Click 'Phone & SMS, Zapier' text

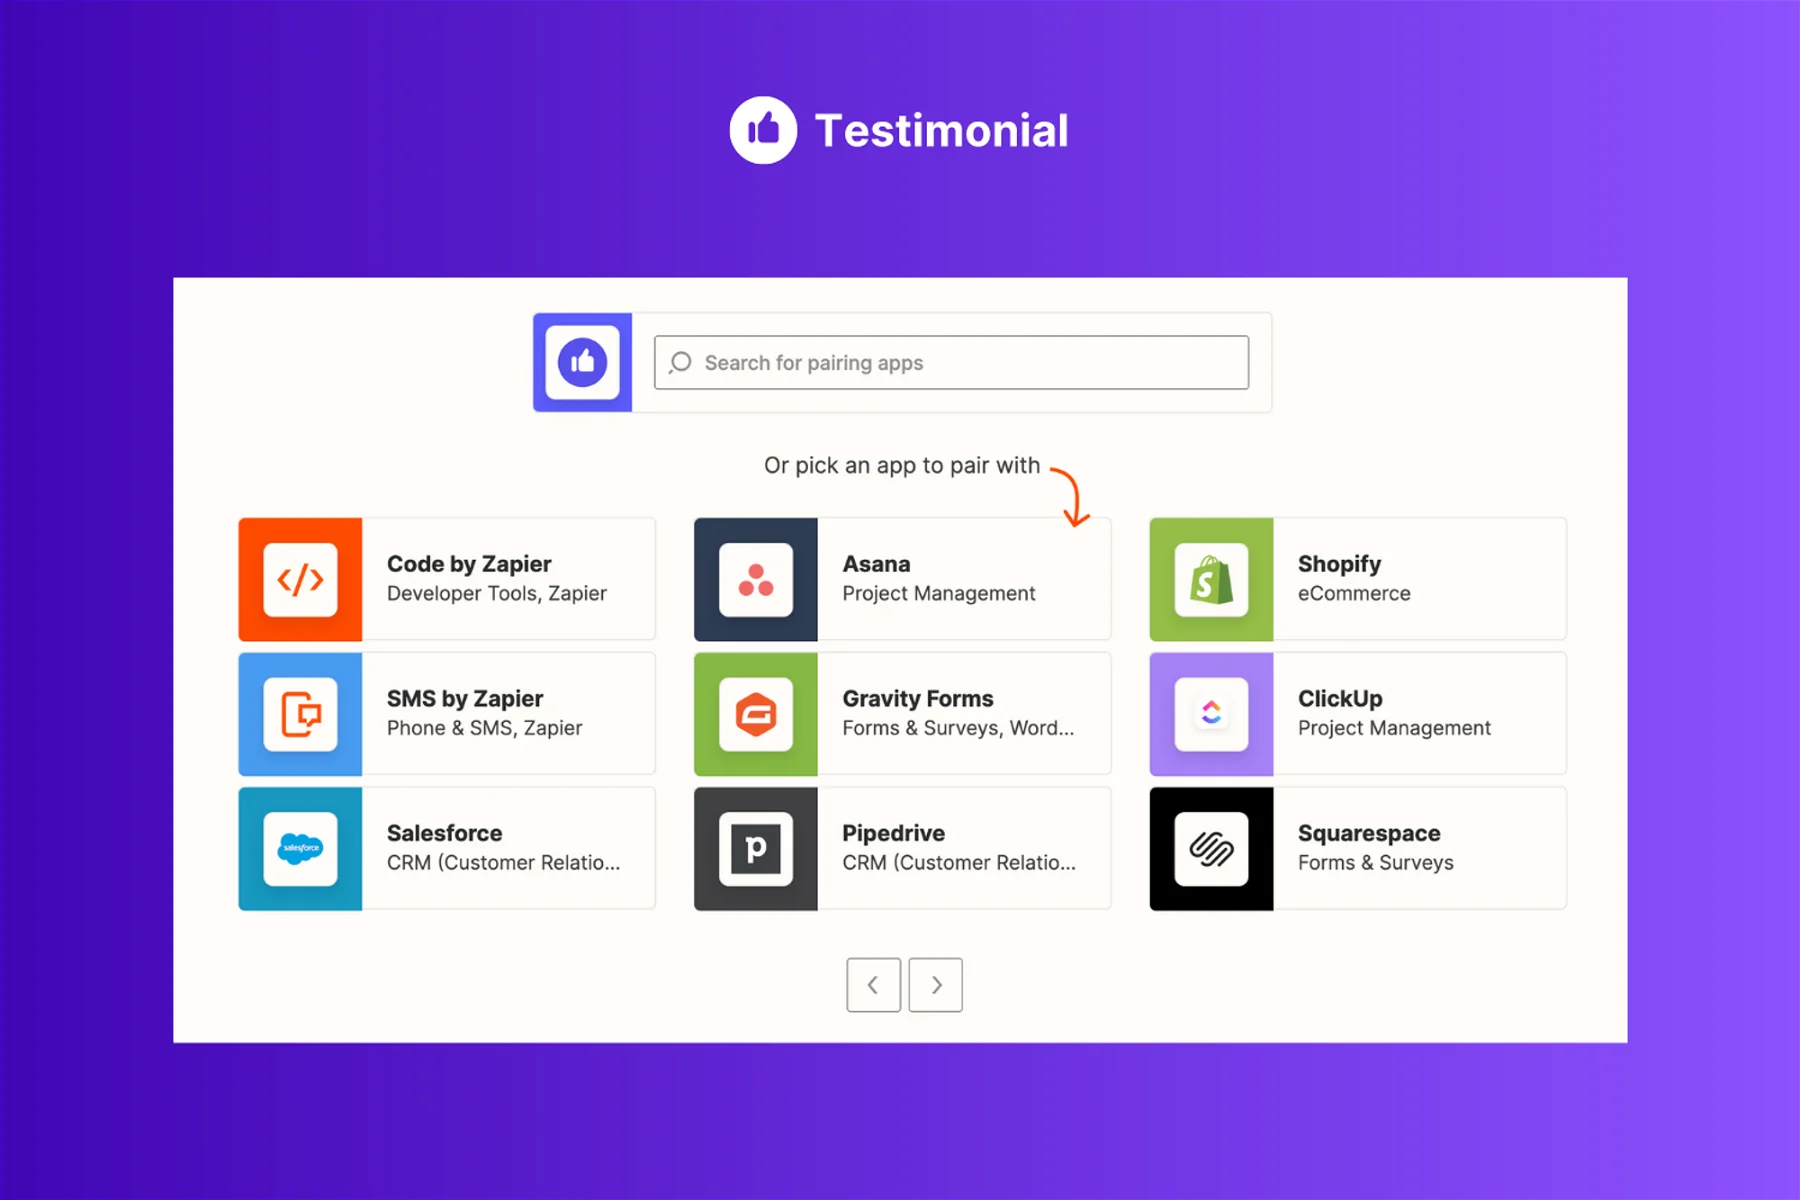point(484,728)
